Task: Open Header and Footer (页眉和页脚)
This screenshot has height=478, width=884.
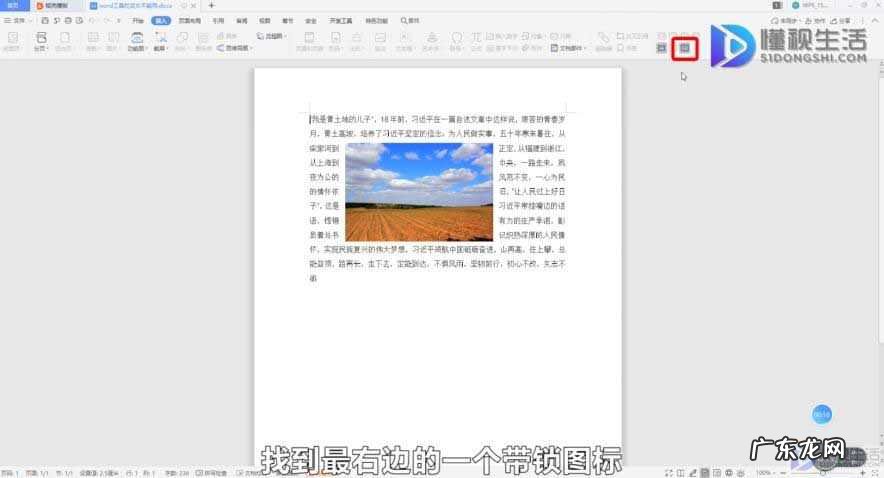Action: coord(310,41)
